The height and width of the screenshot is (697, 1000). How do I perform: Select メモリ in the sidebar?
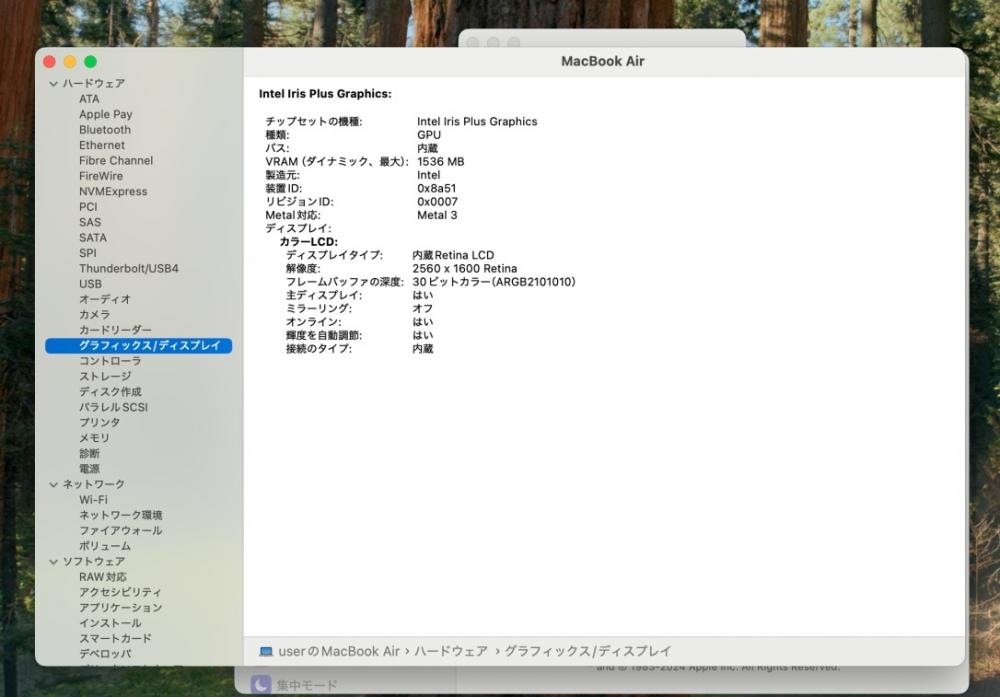[x=94, y=438]
